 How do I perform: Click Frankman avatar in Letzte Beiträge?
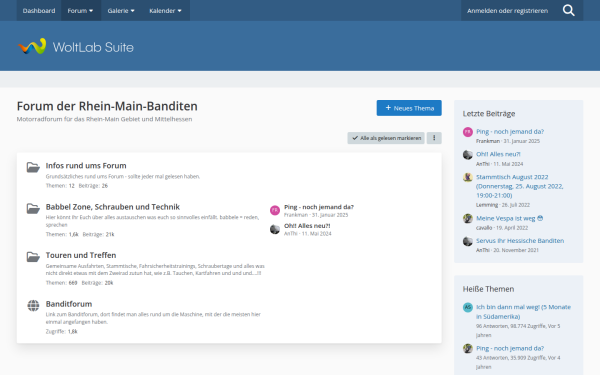click(468, 132)
